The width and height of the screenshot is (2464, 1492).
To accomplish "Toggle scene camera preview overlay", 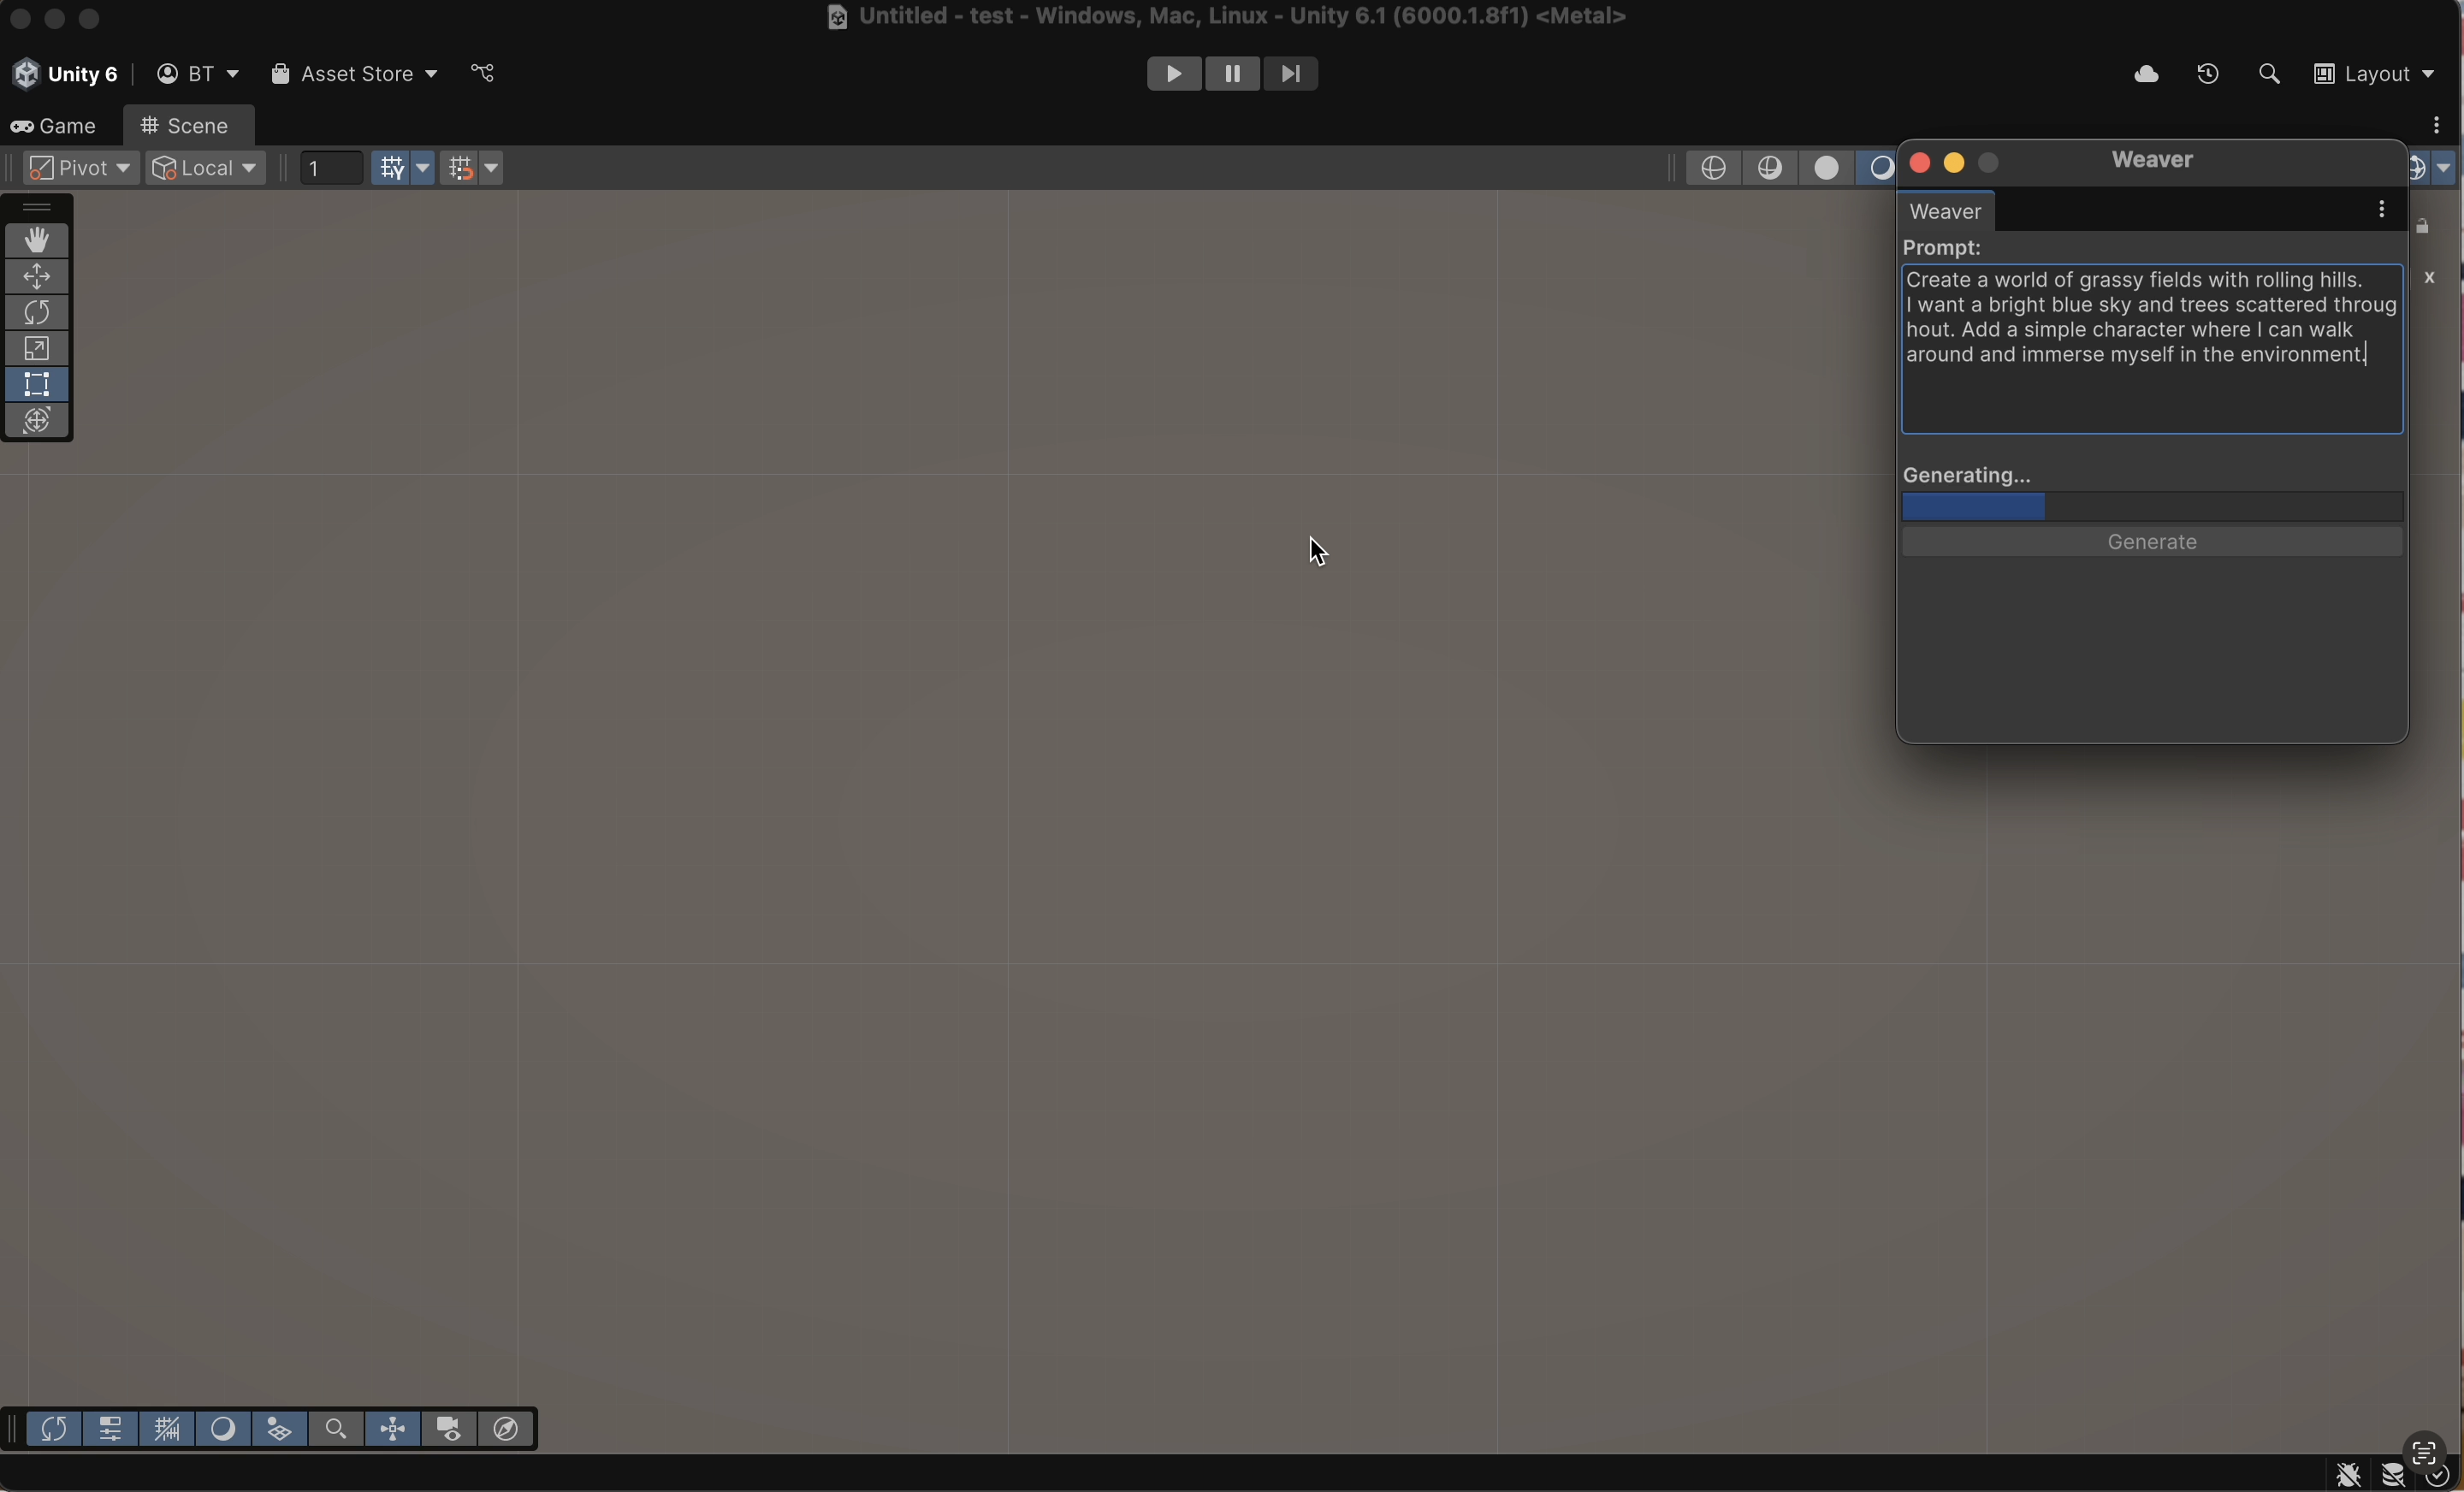I will click(x=449, y=1430).
